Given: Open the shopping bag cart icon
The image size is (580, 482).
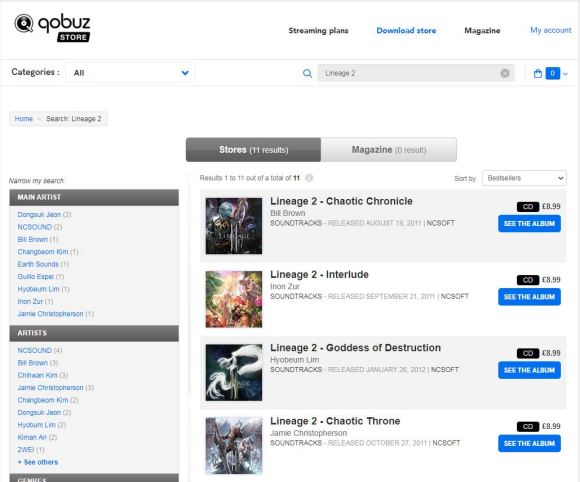Looking at the screenshot, I should click(538, 74).
